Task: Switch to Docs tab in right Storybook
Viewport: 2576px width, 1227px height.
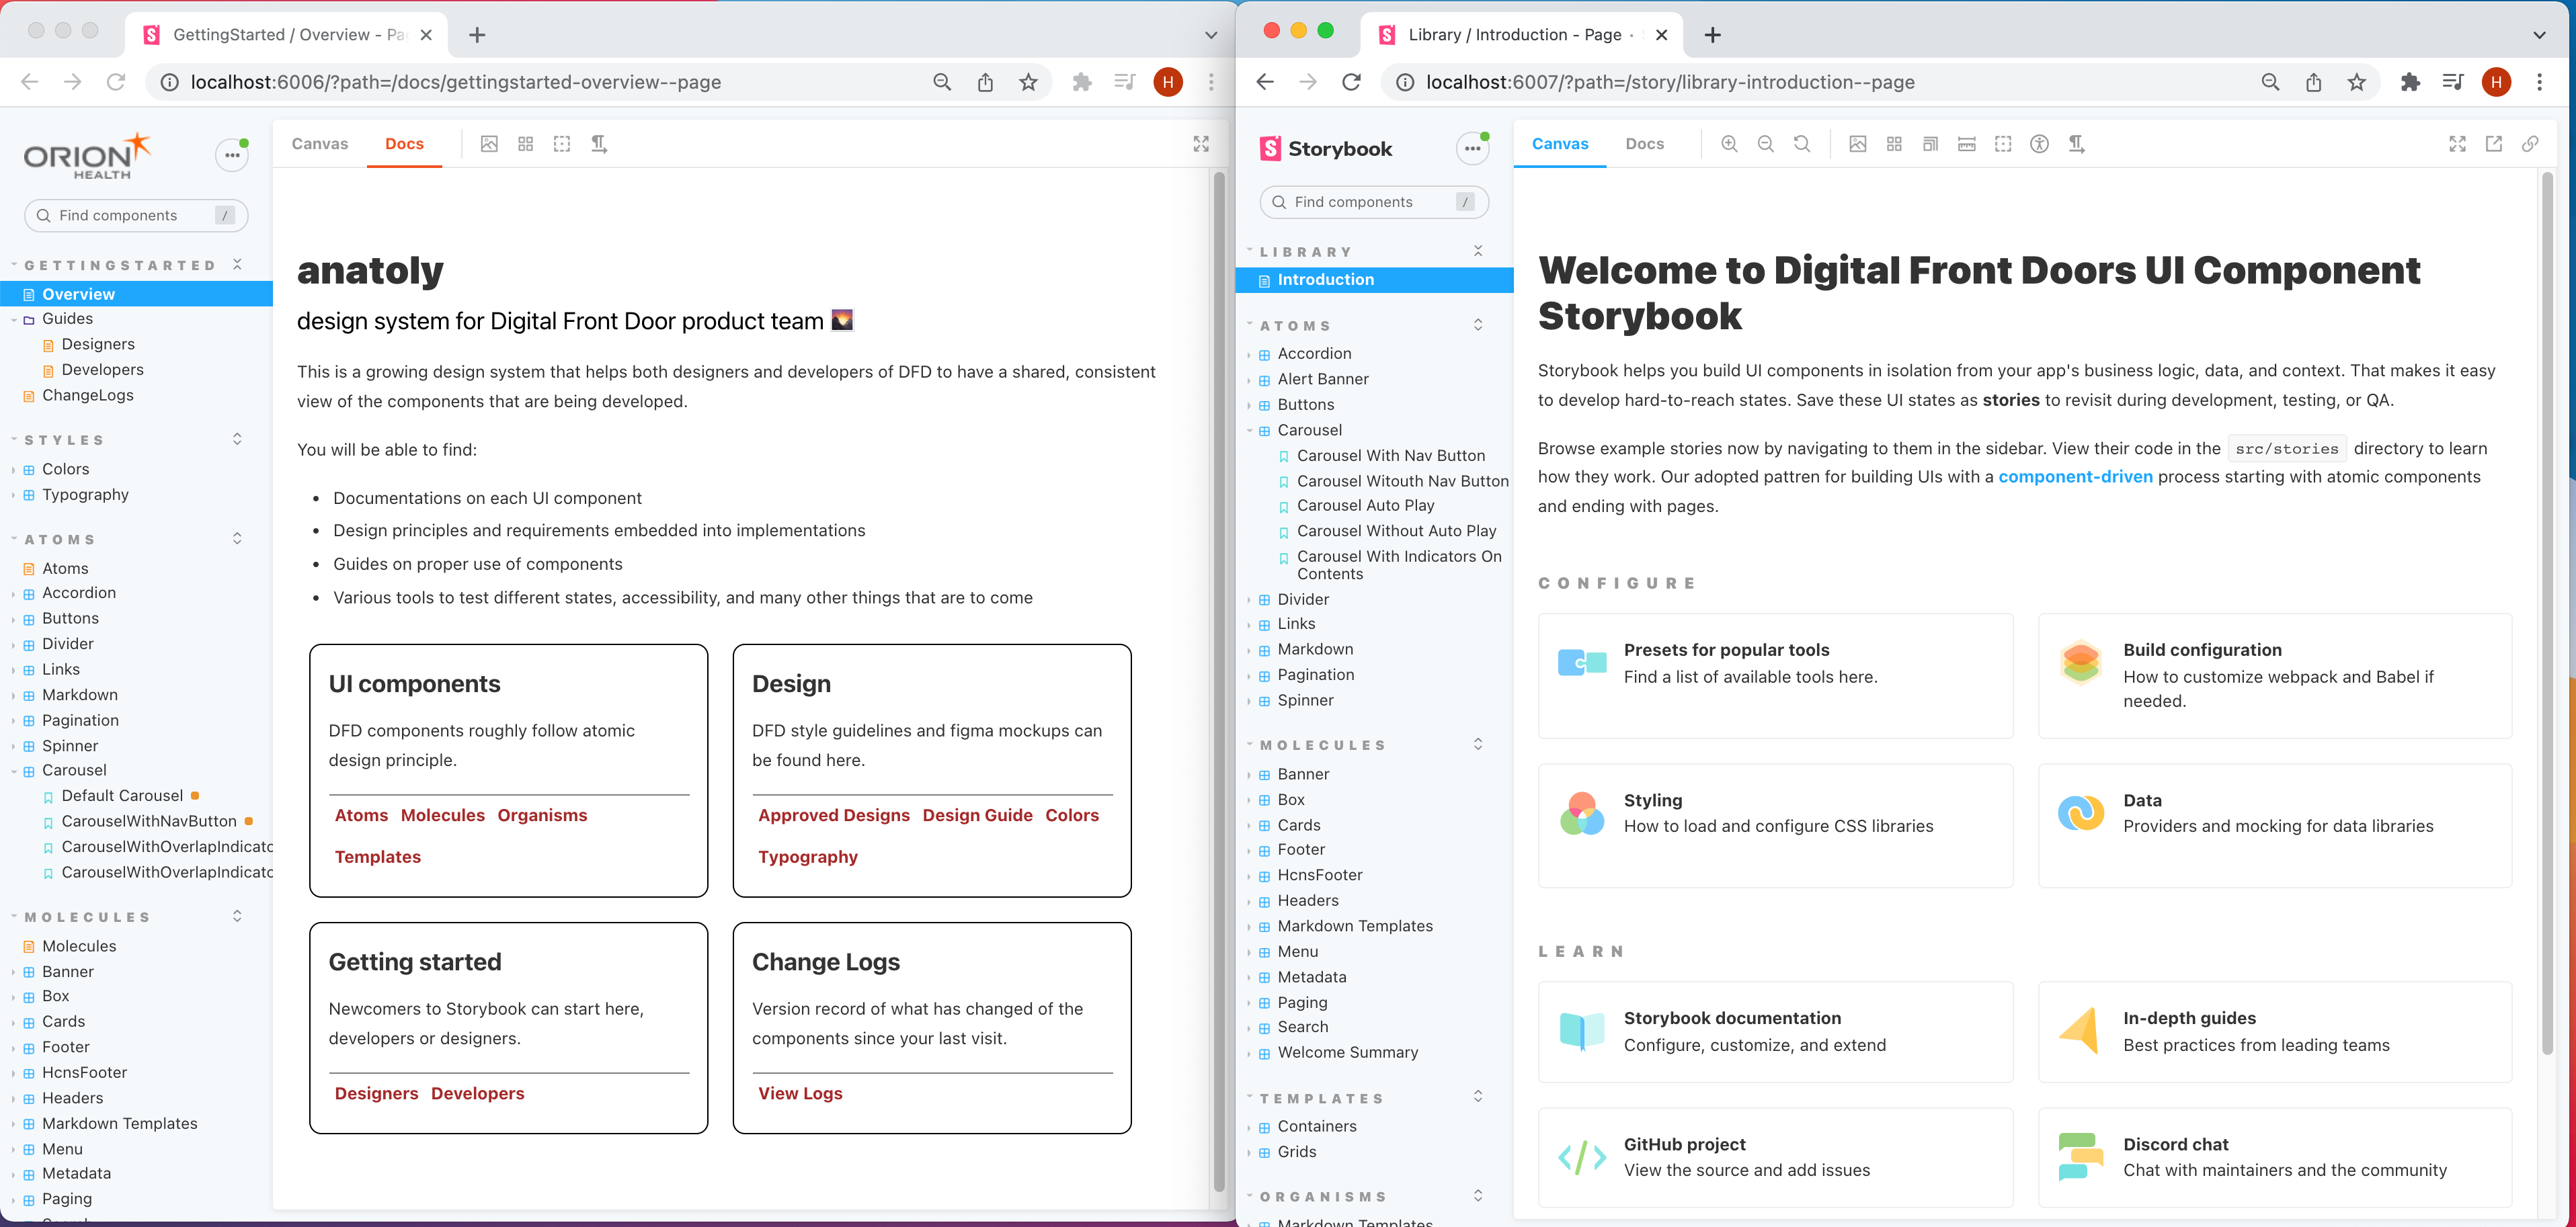Action: tap(1644, 144)
